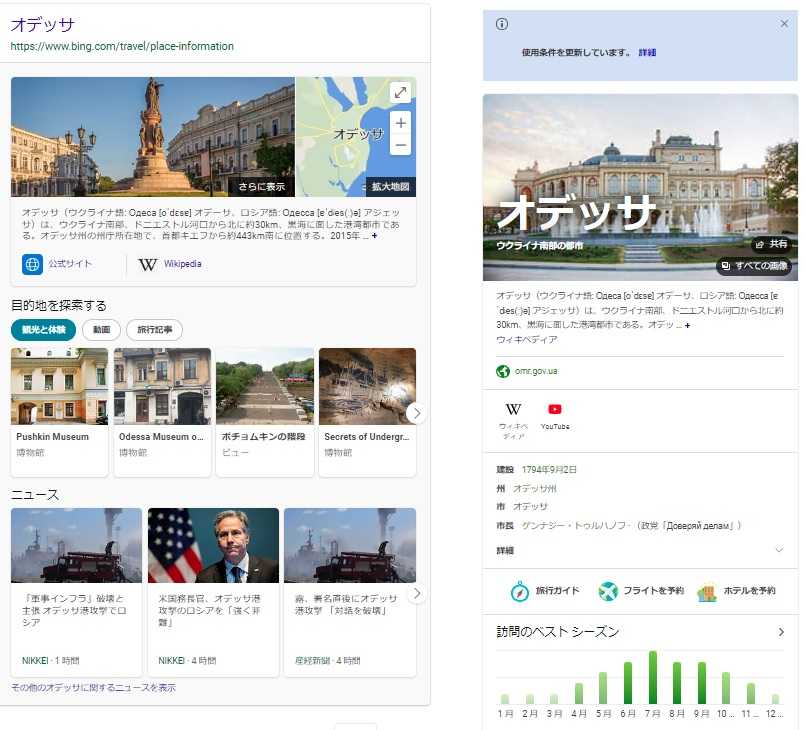Viewport: 806px width, 730px height.
Task: Zoom out on the Odessa map
Action: tap(400, 145)
